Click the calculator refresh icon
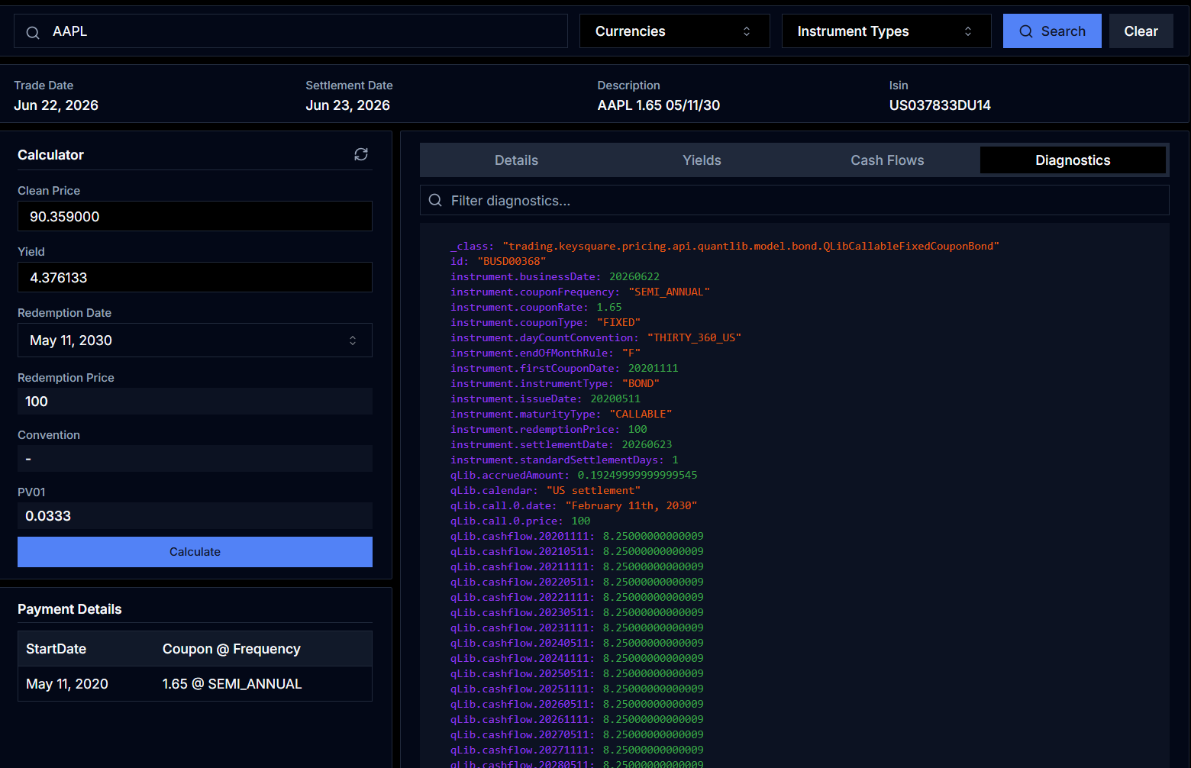Image resolution: width=1191 pixels, height=768 pixels. pos(361,154)
